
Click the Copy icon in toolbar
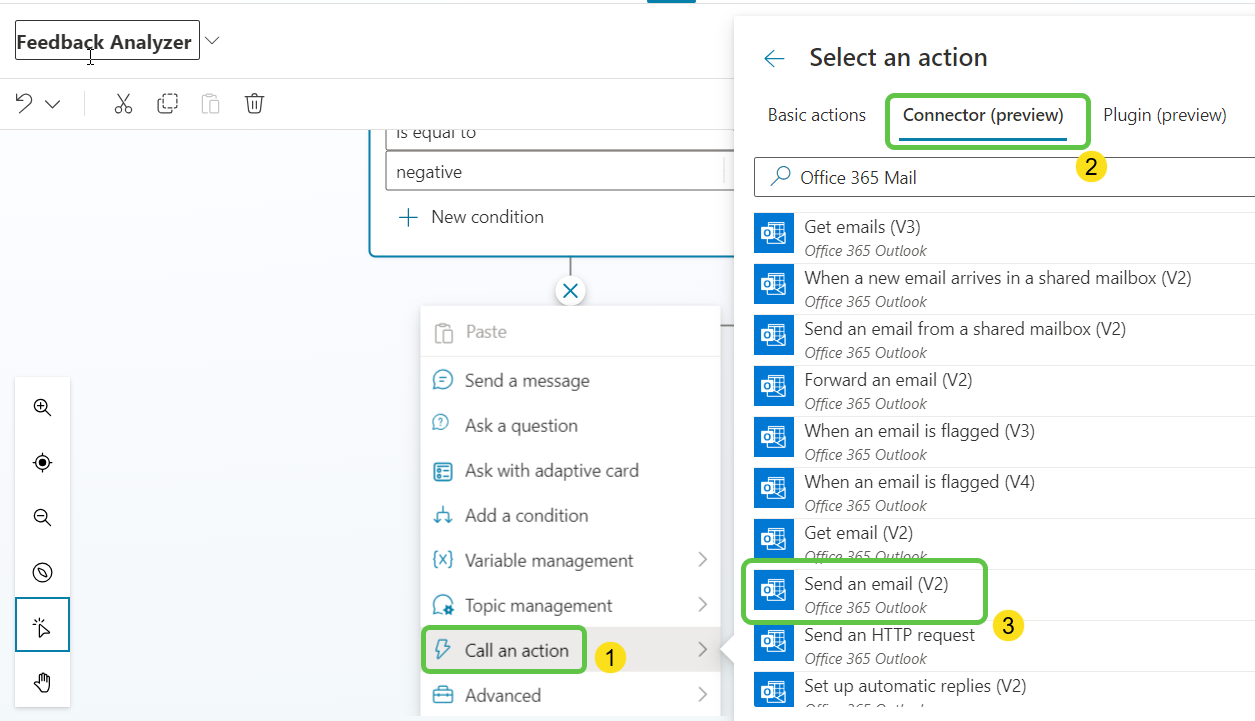coord(167,104)
